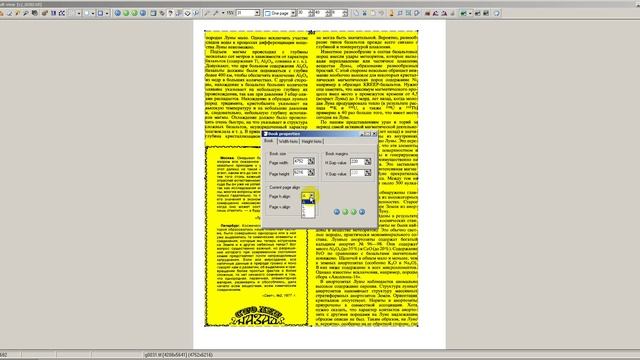The image size is (640, 360).
Task: Click first-page blue button in Book properties dialog
Action: point(337,212)
